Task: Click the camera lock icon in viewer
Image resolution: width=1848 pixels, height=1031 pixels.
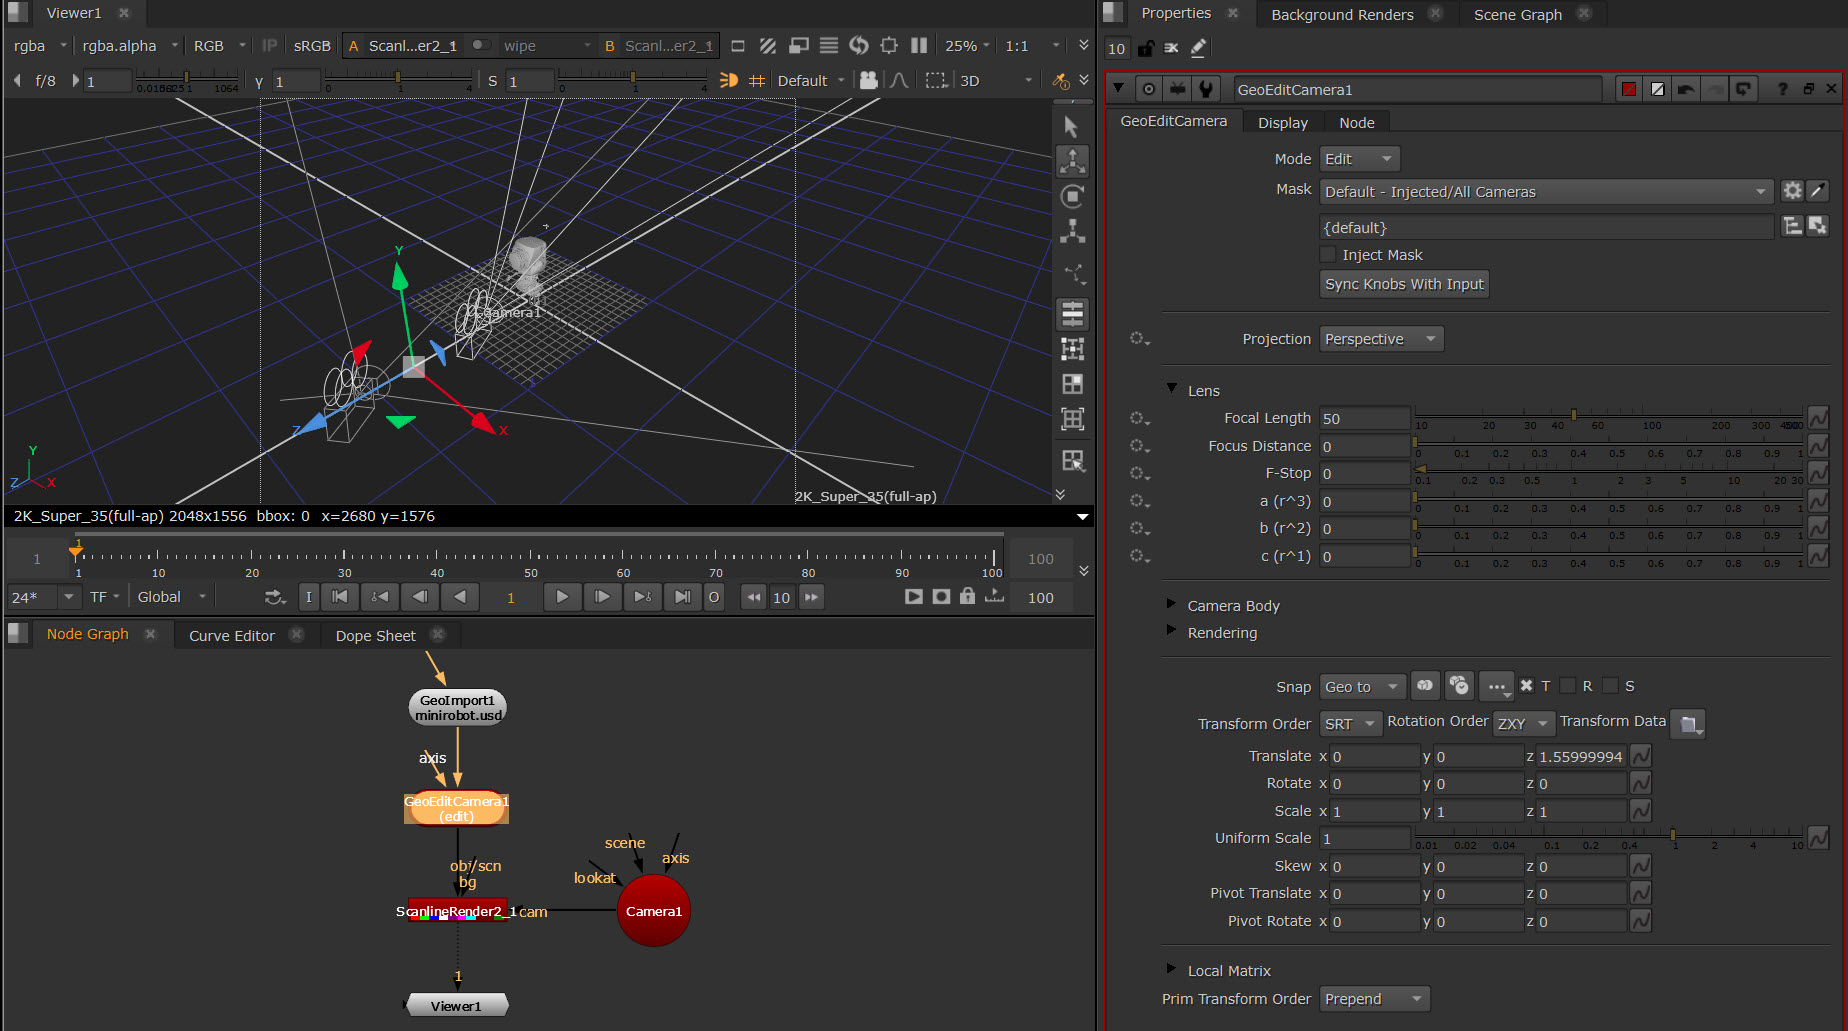Action: pos(868,81)
